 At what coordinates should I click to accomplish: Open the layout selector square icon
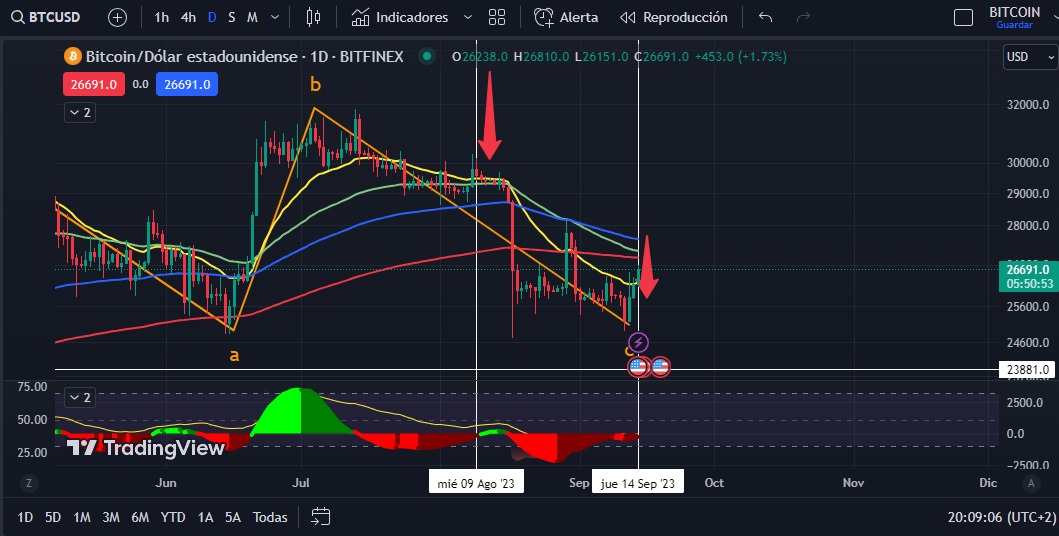click(x=963, y=18)
